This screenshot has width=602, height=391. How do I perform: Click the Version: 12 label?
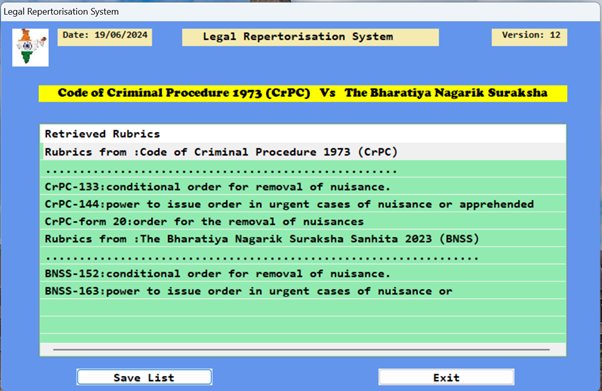(529, 37)
